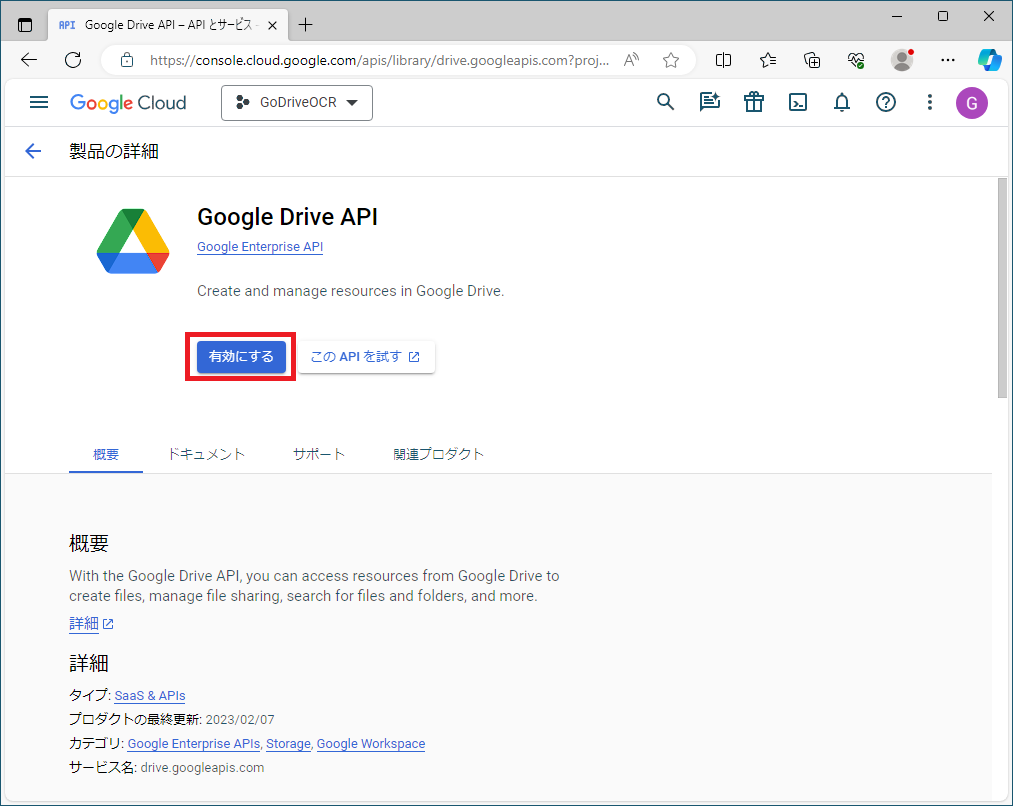Open the collections icon

point(812,60)
